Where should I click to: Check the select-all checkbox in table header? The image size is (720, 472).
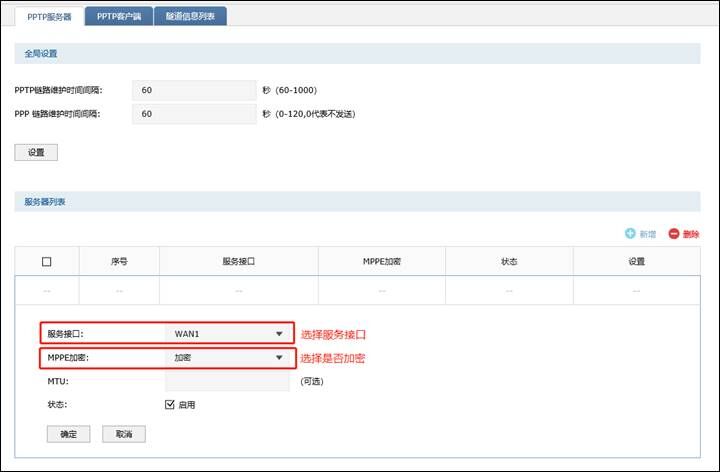pos(46,262)
